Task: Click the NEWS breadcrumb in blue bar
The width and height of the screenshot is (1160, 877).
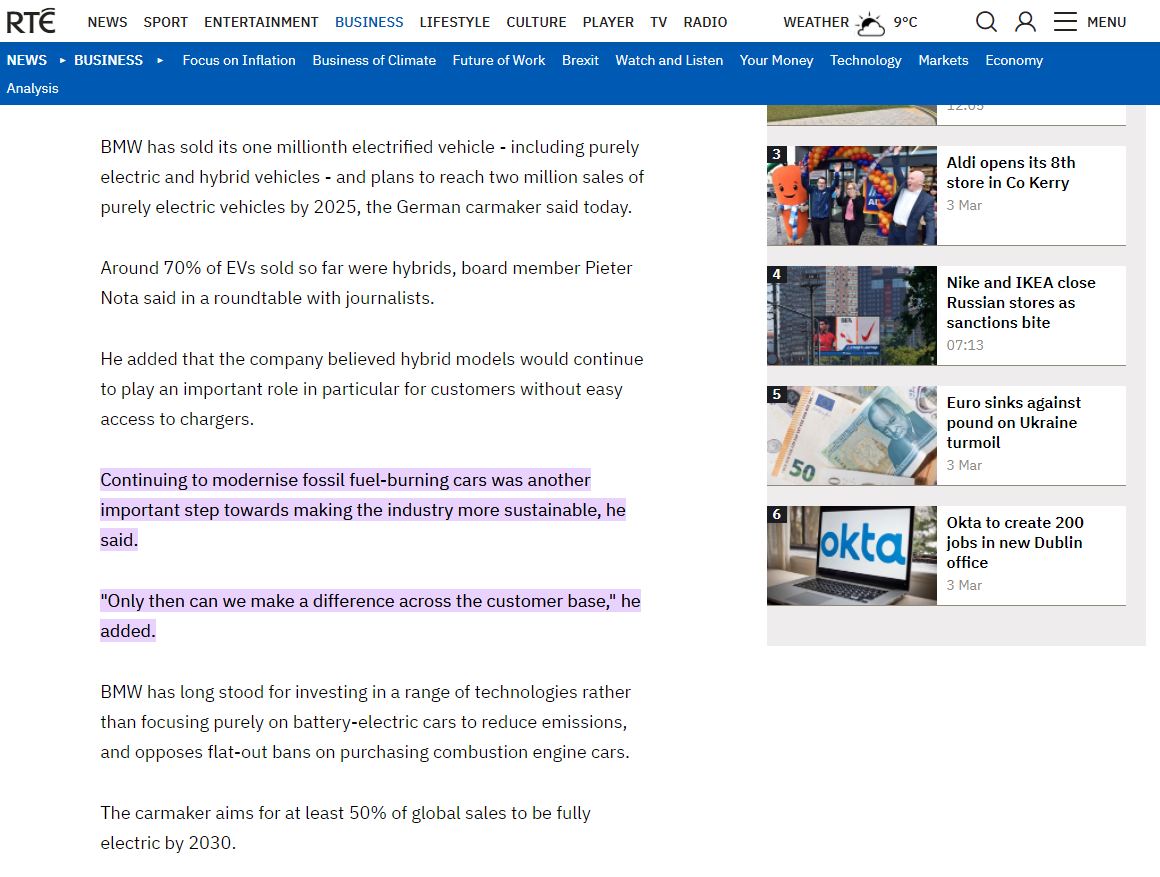Action: (x=27, y=60)
